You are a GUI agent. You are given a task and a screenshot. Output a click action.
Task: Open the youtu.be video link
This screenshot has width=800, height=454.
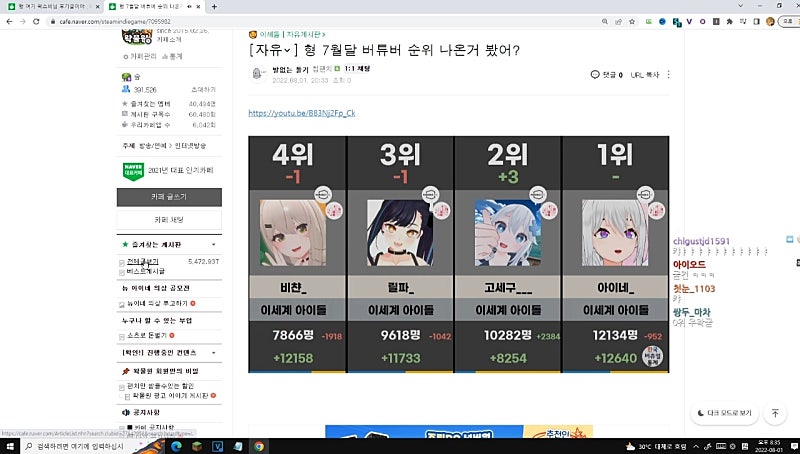(302, 113)
